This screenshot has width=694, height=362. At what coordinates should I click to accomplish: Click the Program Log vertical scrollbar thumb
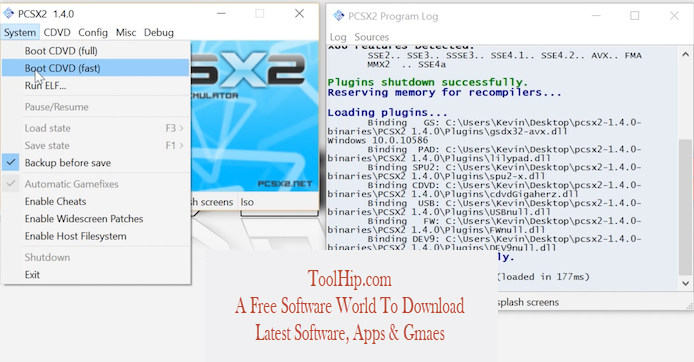click(686, 207)
